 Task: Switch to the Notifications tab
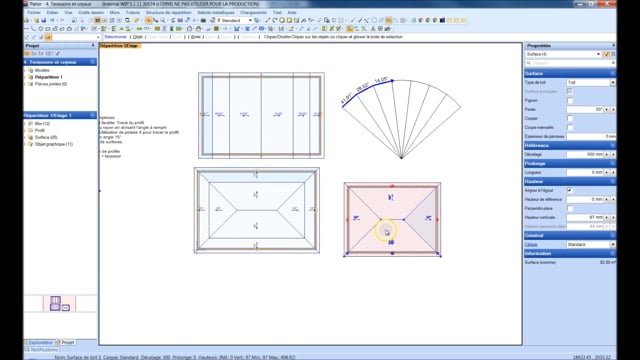(42, 350)
